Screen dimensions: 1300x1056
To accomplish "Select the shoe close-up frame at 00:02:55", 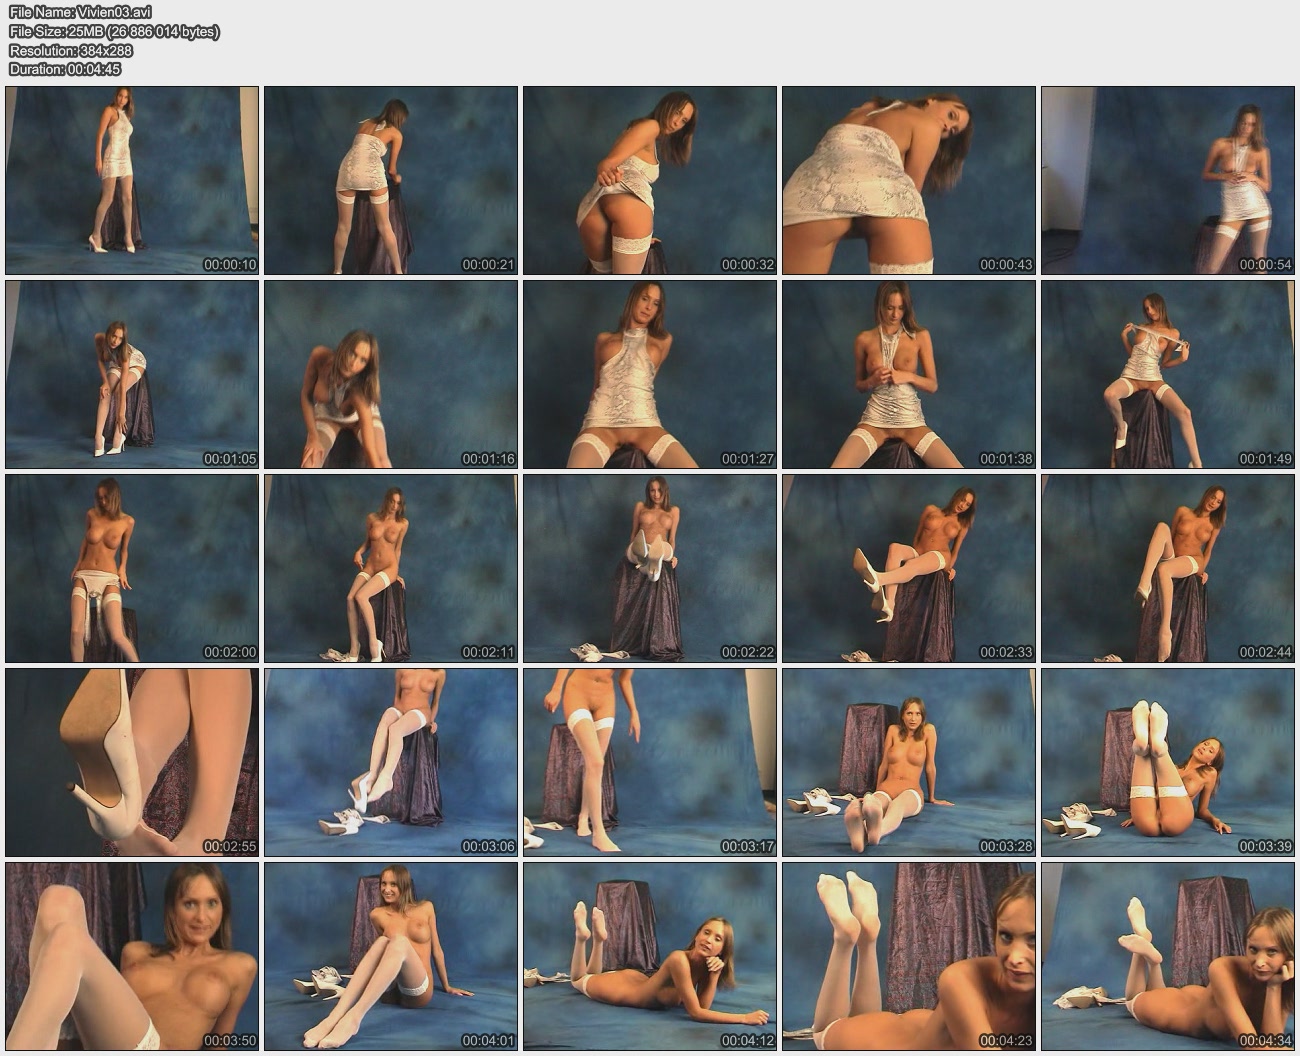I will 132,762.
